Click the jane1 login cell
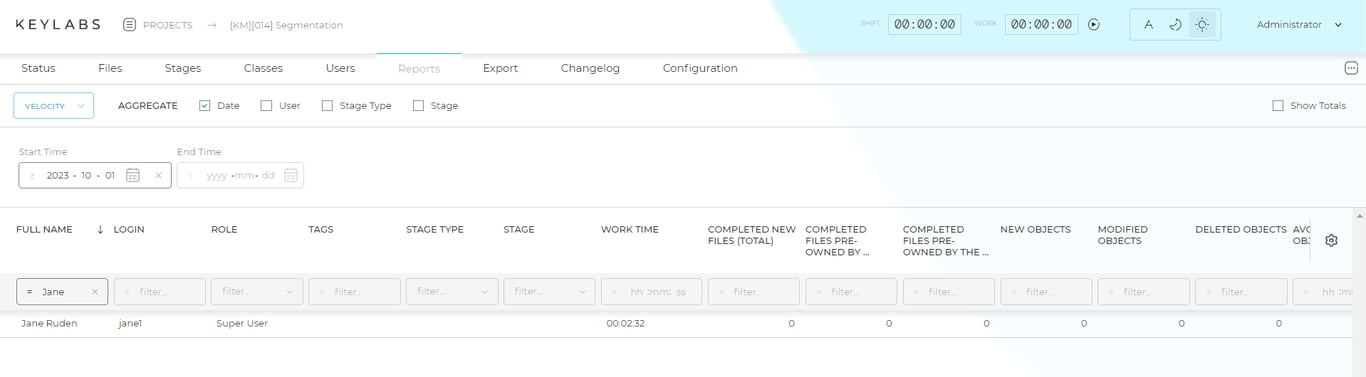Screen dimensions: 1366x377 pyautogui.click(x=130, y=324)
